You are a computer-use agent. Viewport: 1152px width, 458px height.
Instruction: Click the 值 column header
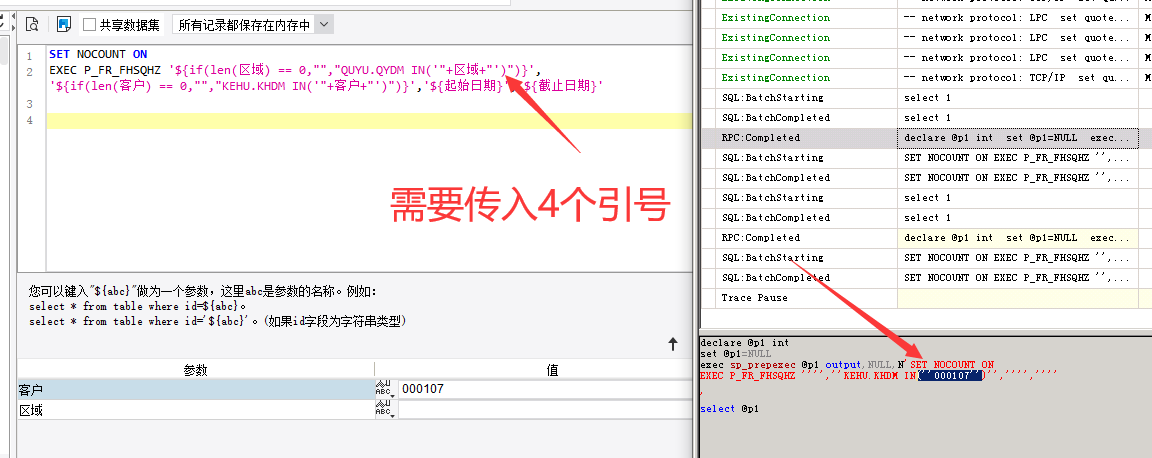pos(552,371)
